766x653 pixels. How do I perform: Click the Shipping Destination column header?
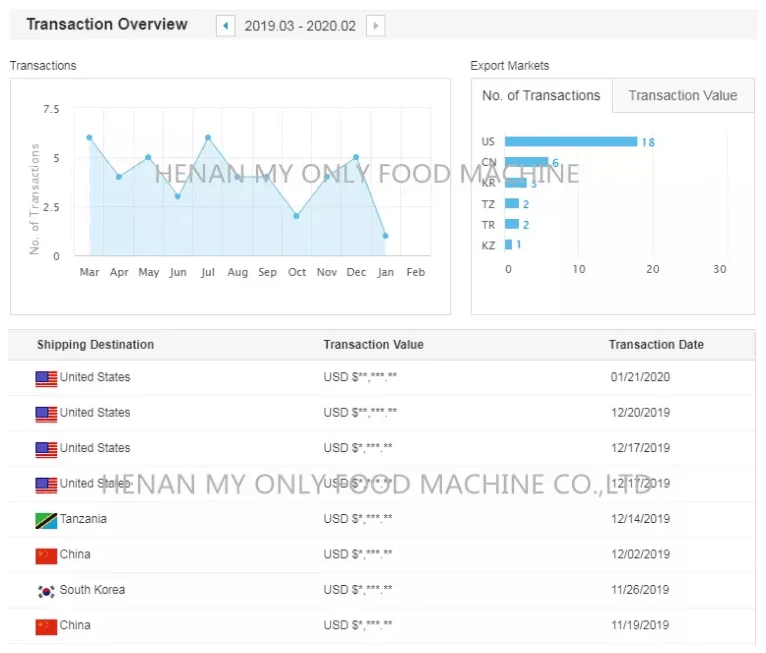click(95, 345)
